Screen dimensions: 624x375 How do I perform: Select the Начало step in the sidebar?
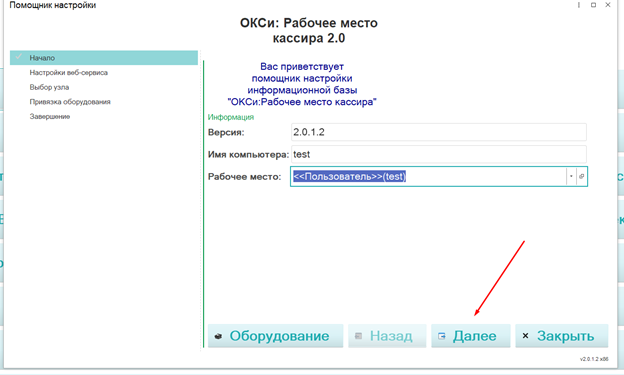(x=104, y=58)
